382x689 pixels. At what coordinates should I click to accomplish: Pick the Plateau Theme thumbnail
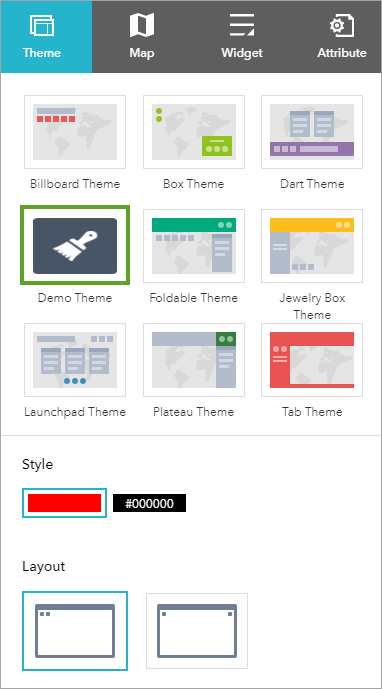pyautogui.click(x=194, y=360)
